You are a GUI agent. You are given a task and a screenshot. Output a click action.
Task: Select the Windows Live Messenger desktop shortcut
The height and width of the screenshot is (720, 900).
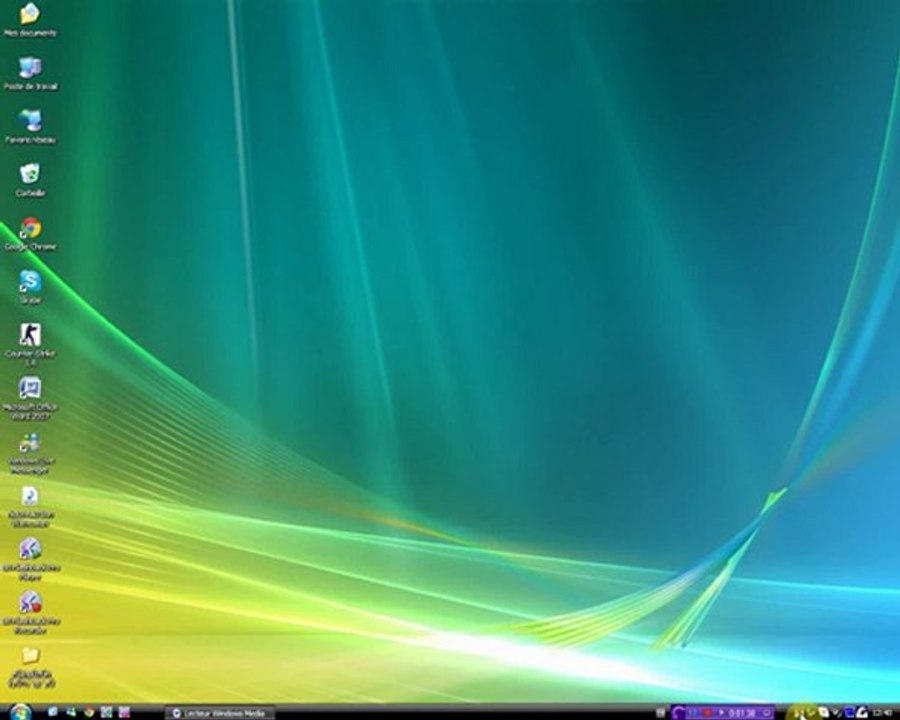pyautogui.click(x=30, y=452)
